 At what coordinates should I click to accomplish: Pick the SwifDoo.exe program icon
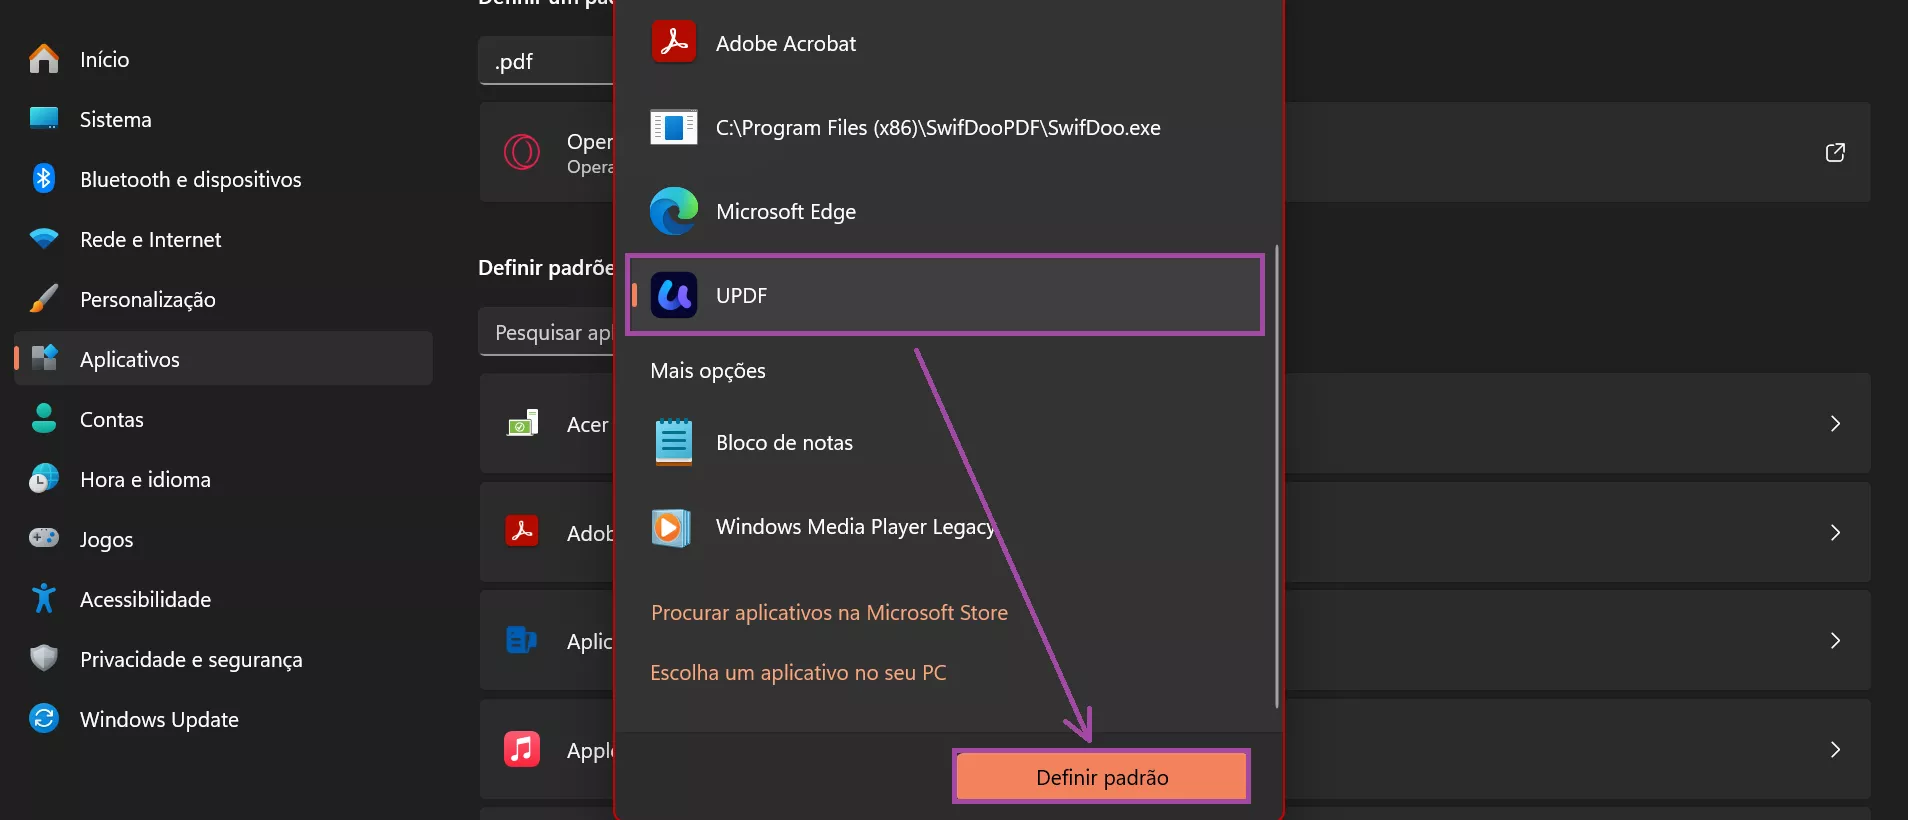tap(674, 127)
